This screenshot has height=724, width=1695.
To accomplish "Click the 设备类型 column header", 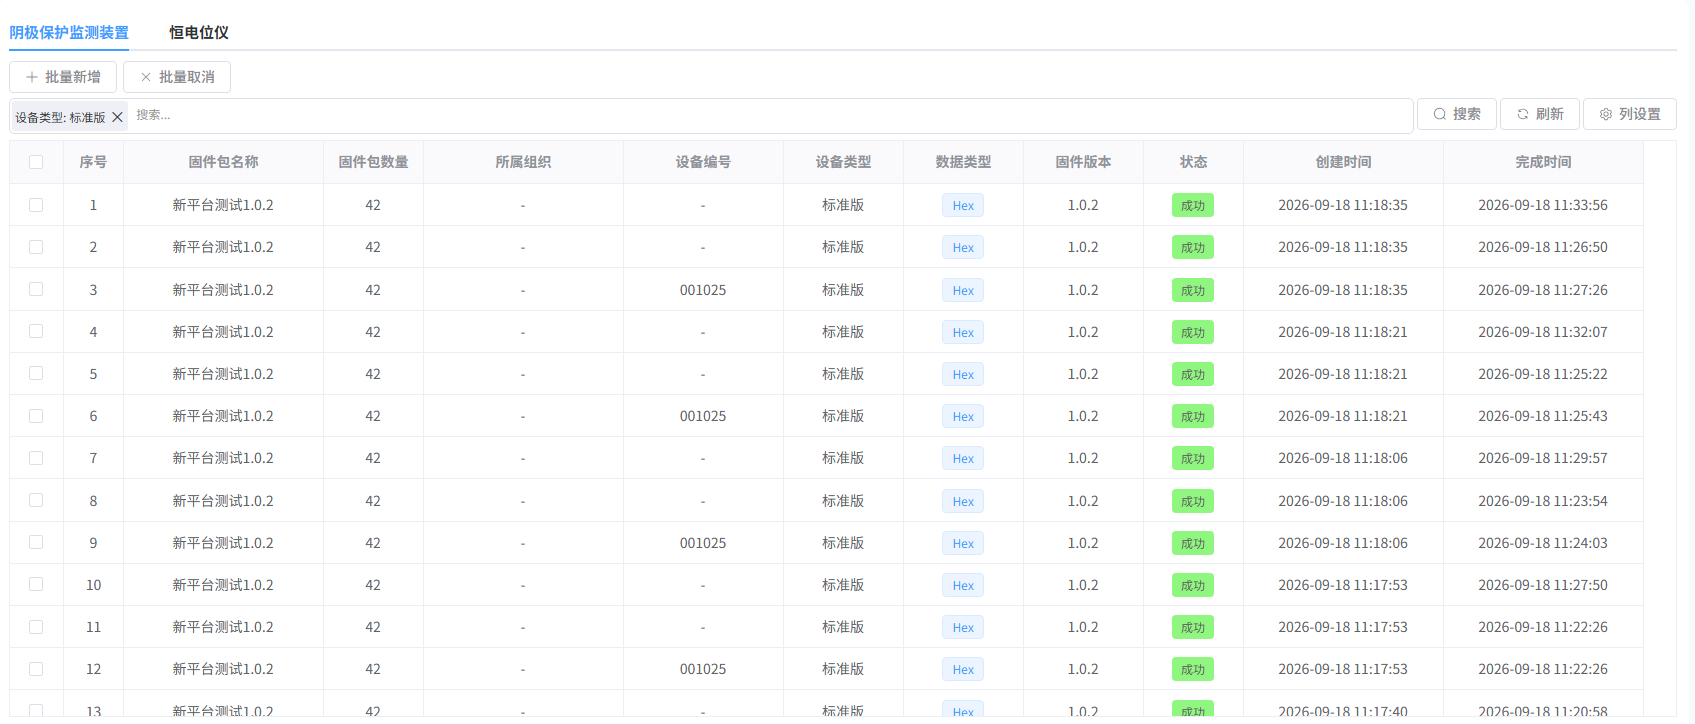I will point(843,162).
